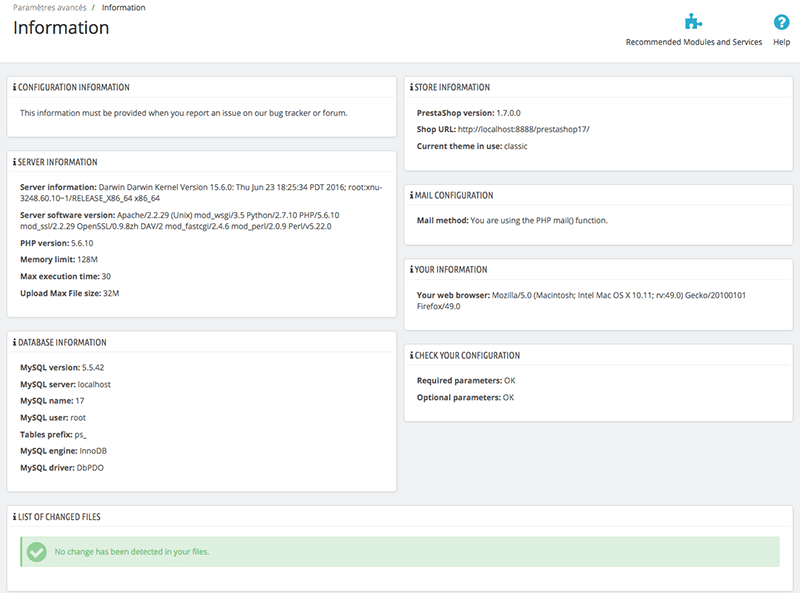Select the Information breadcrumb item
Viewport: 800px width, 593px height.
point(123,8)
